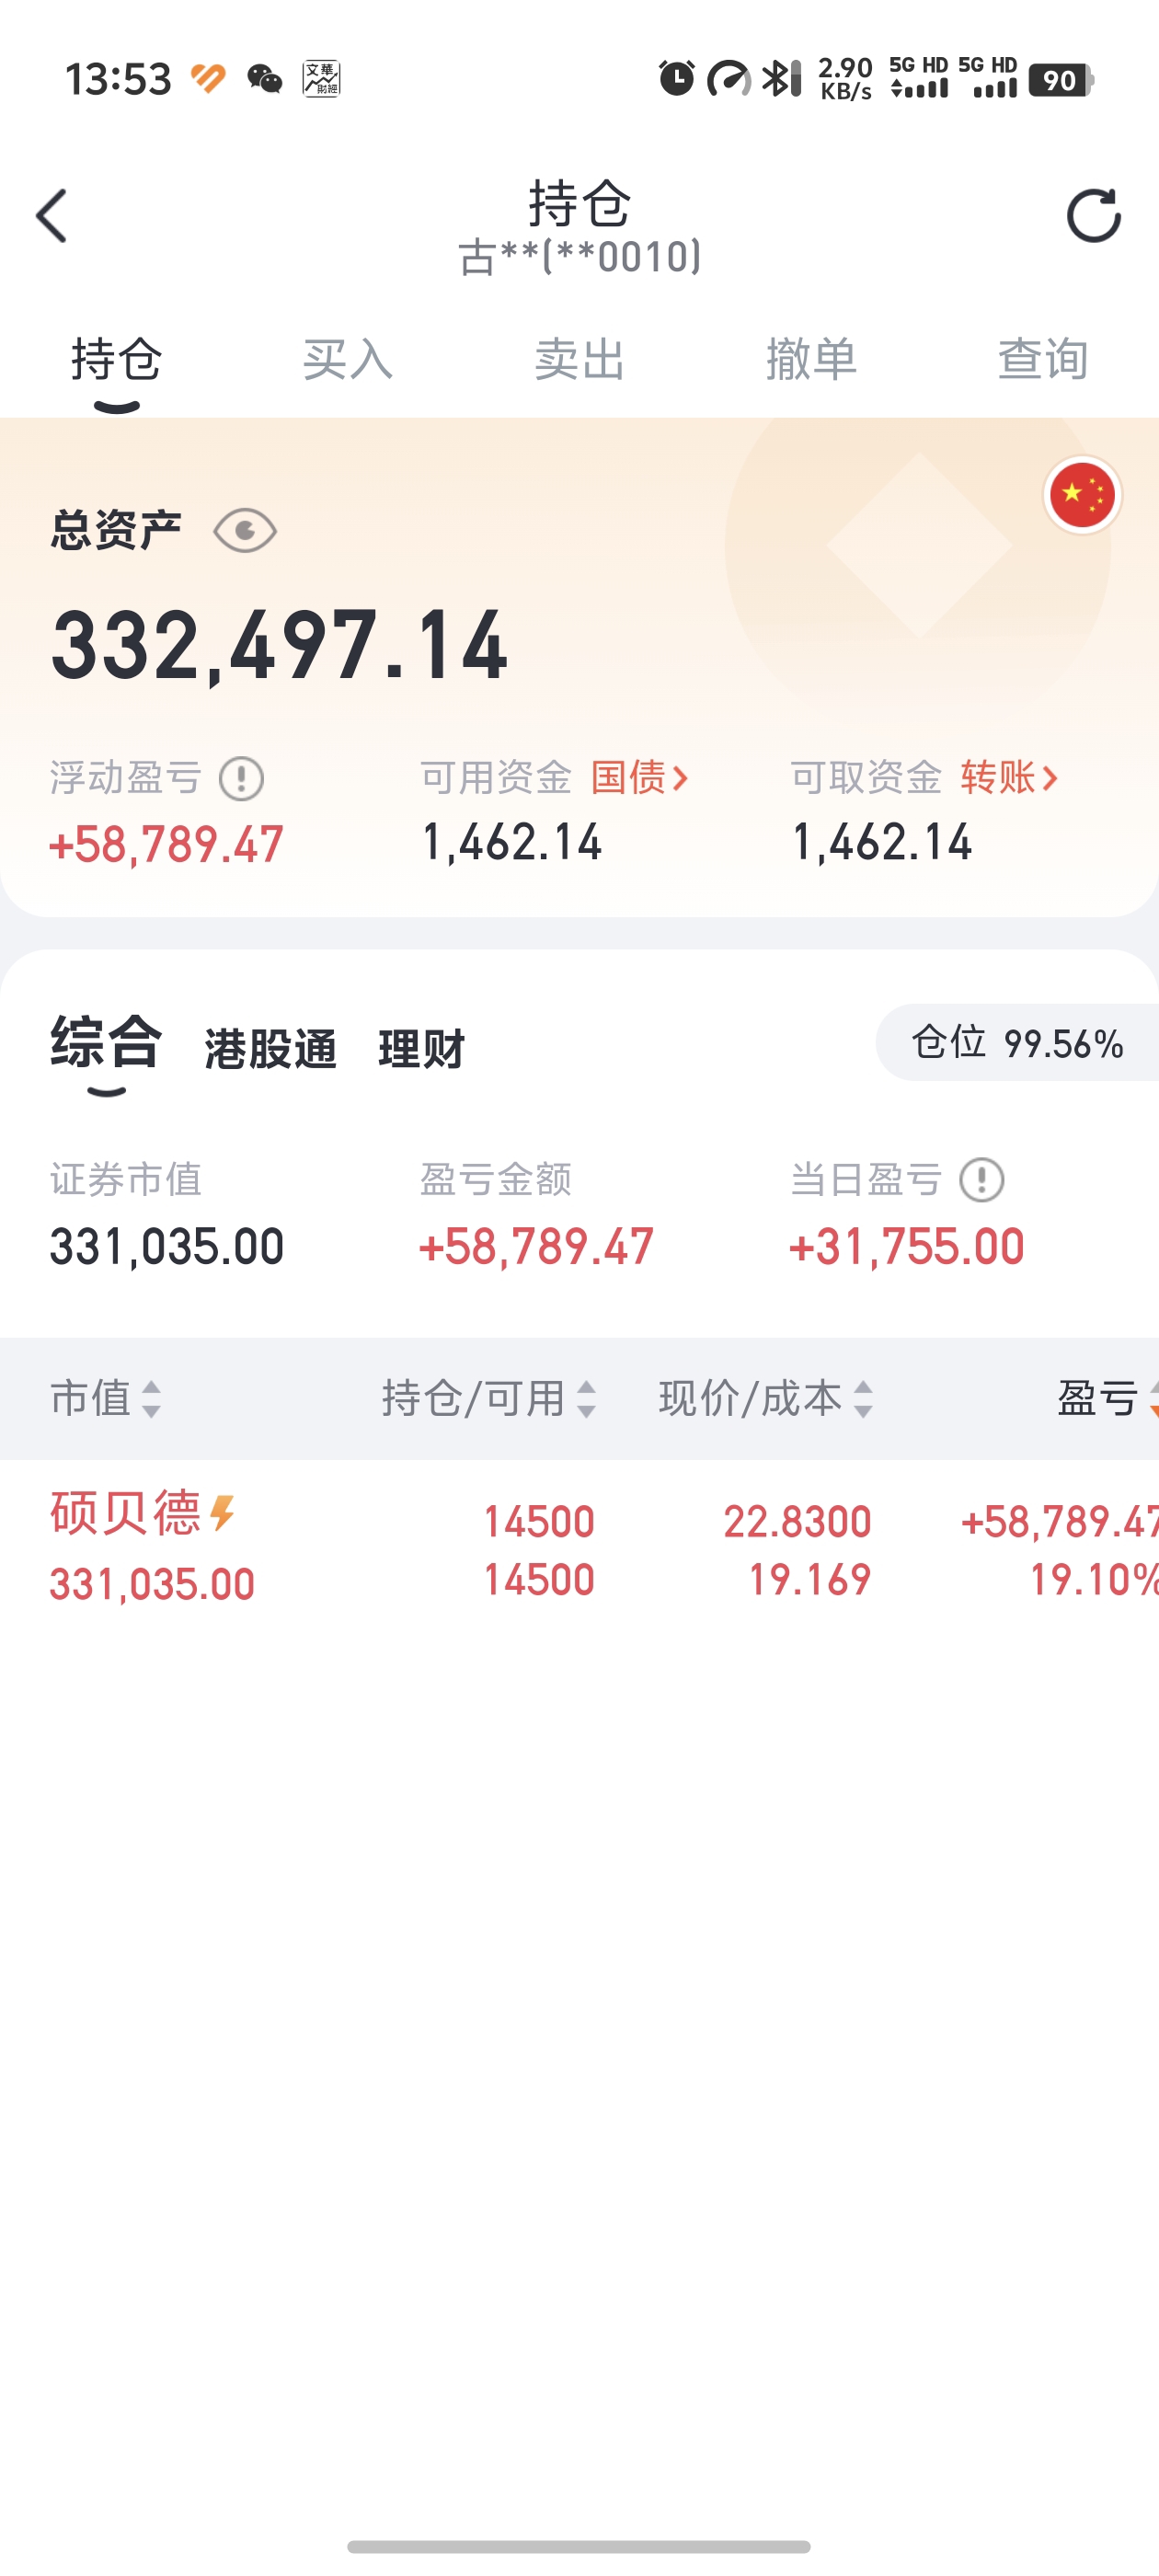Refresh the holdings page

coord(1093,215)
